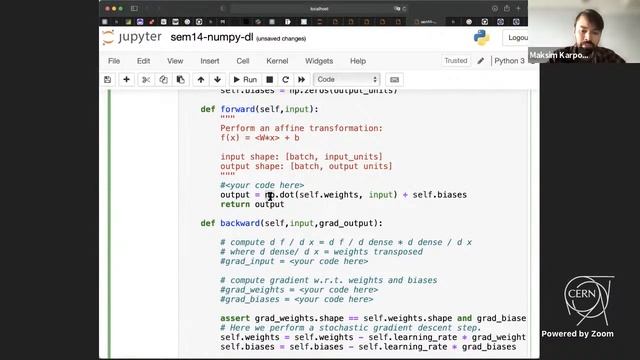Click the '#grad_weights = <your code here>' comment

click(299, 290)
